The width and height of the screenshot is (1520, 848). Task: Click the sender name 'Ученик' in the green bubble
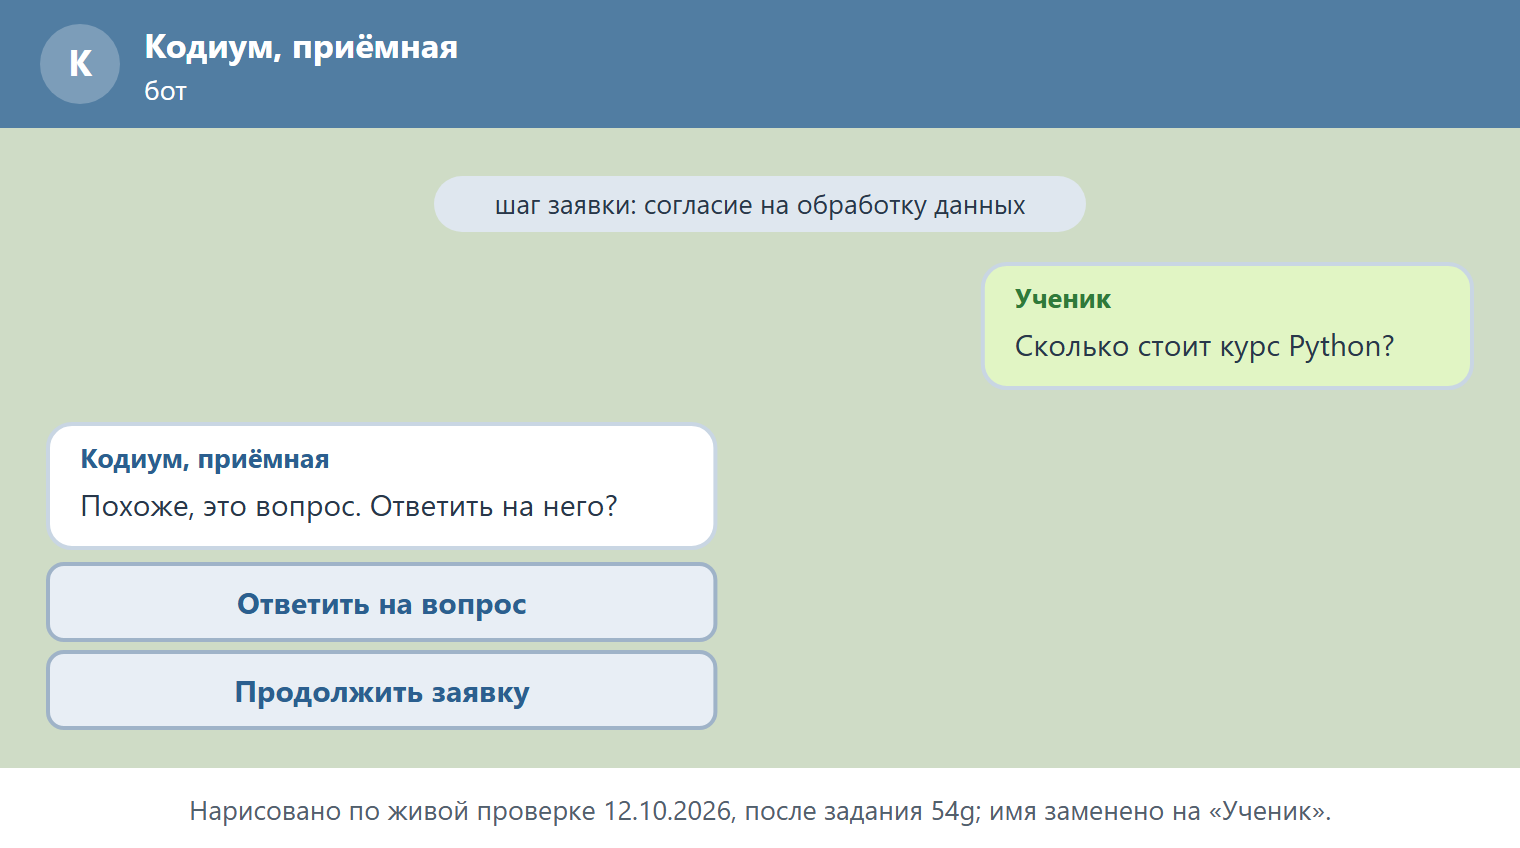1063,298
